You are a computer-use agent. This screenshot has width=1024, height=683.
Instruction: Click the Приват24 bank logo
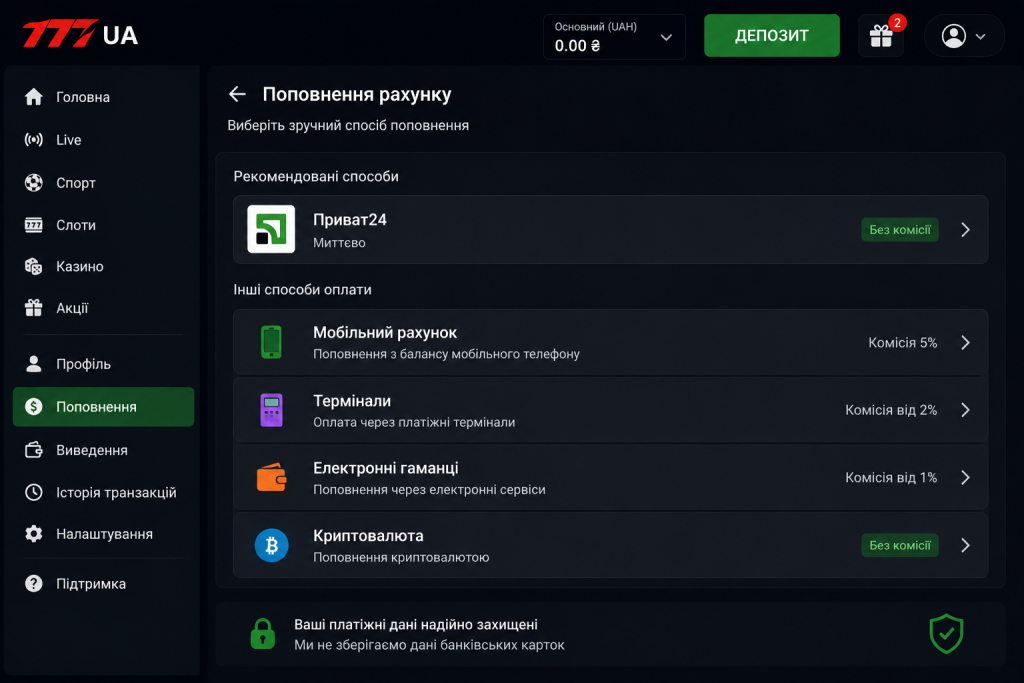click(x=271, y=229)
